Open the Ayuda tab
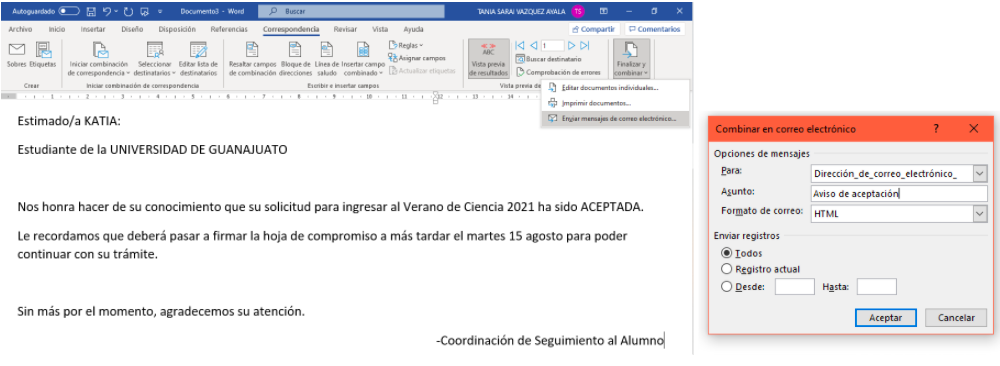 (x=413, y=29)
